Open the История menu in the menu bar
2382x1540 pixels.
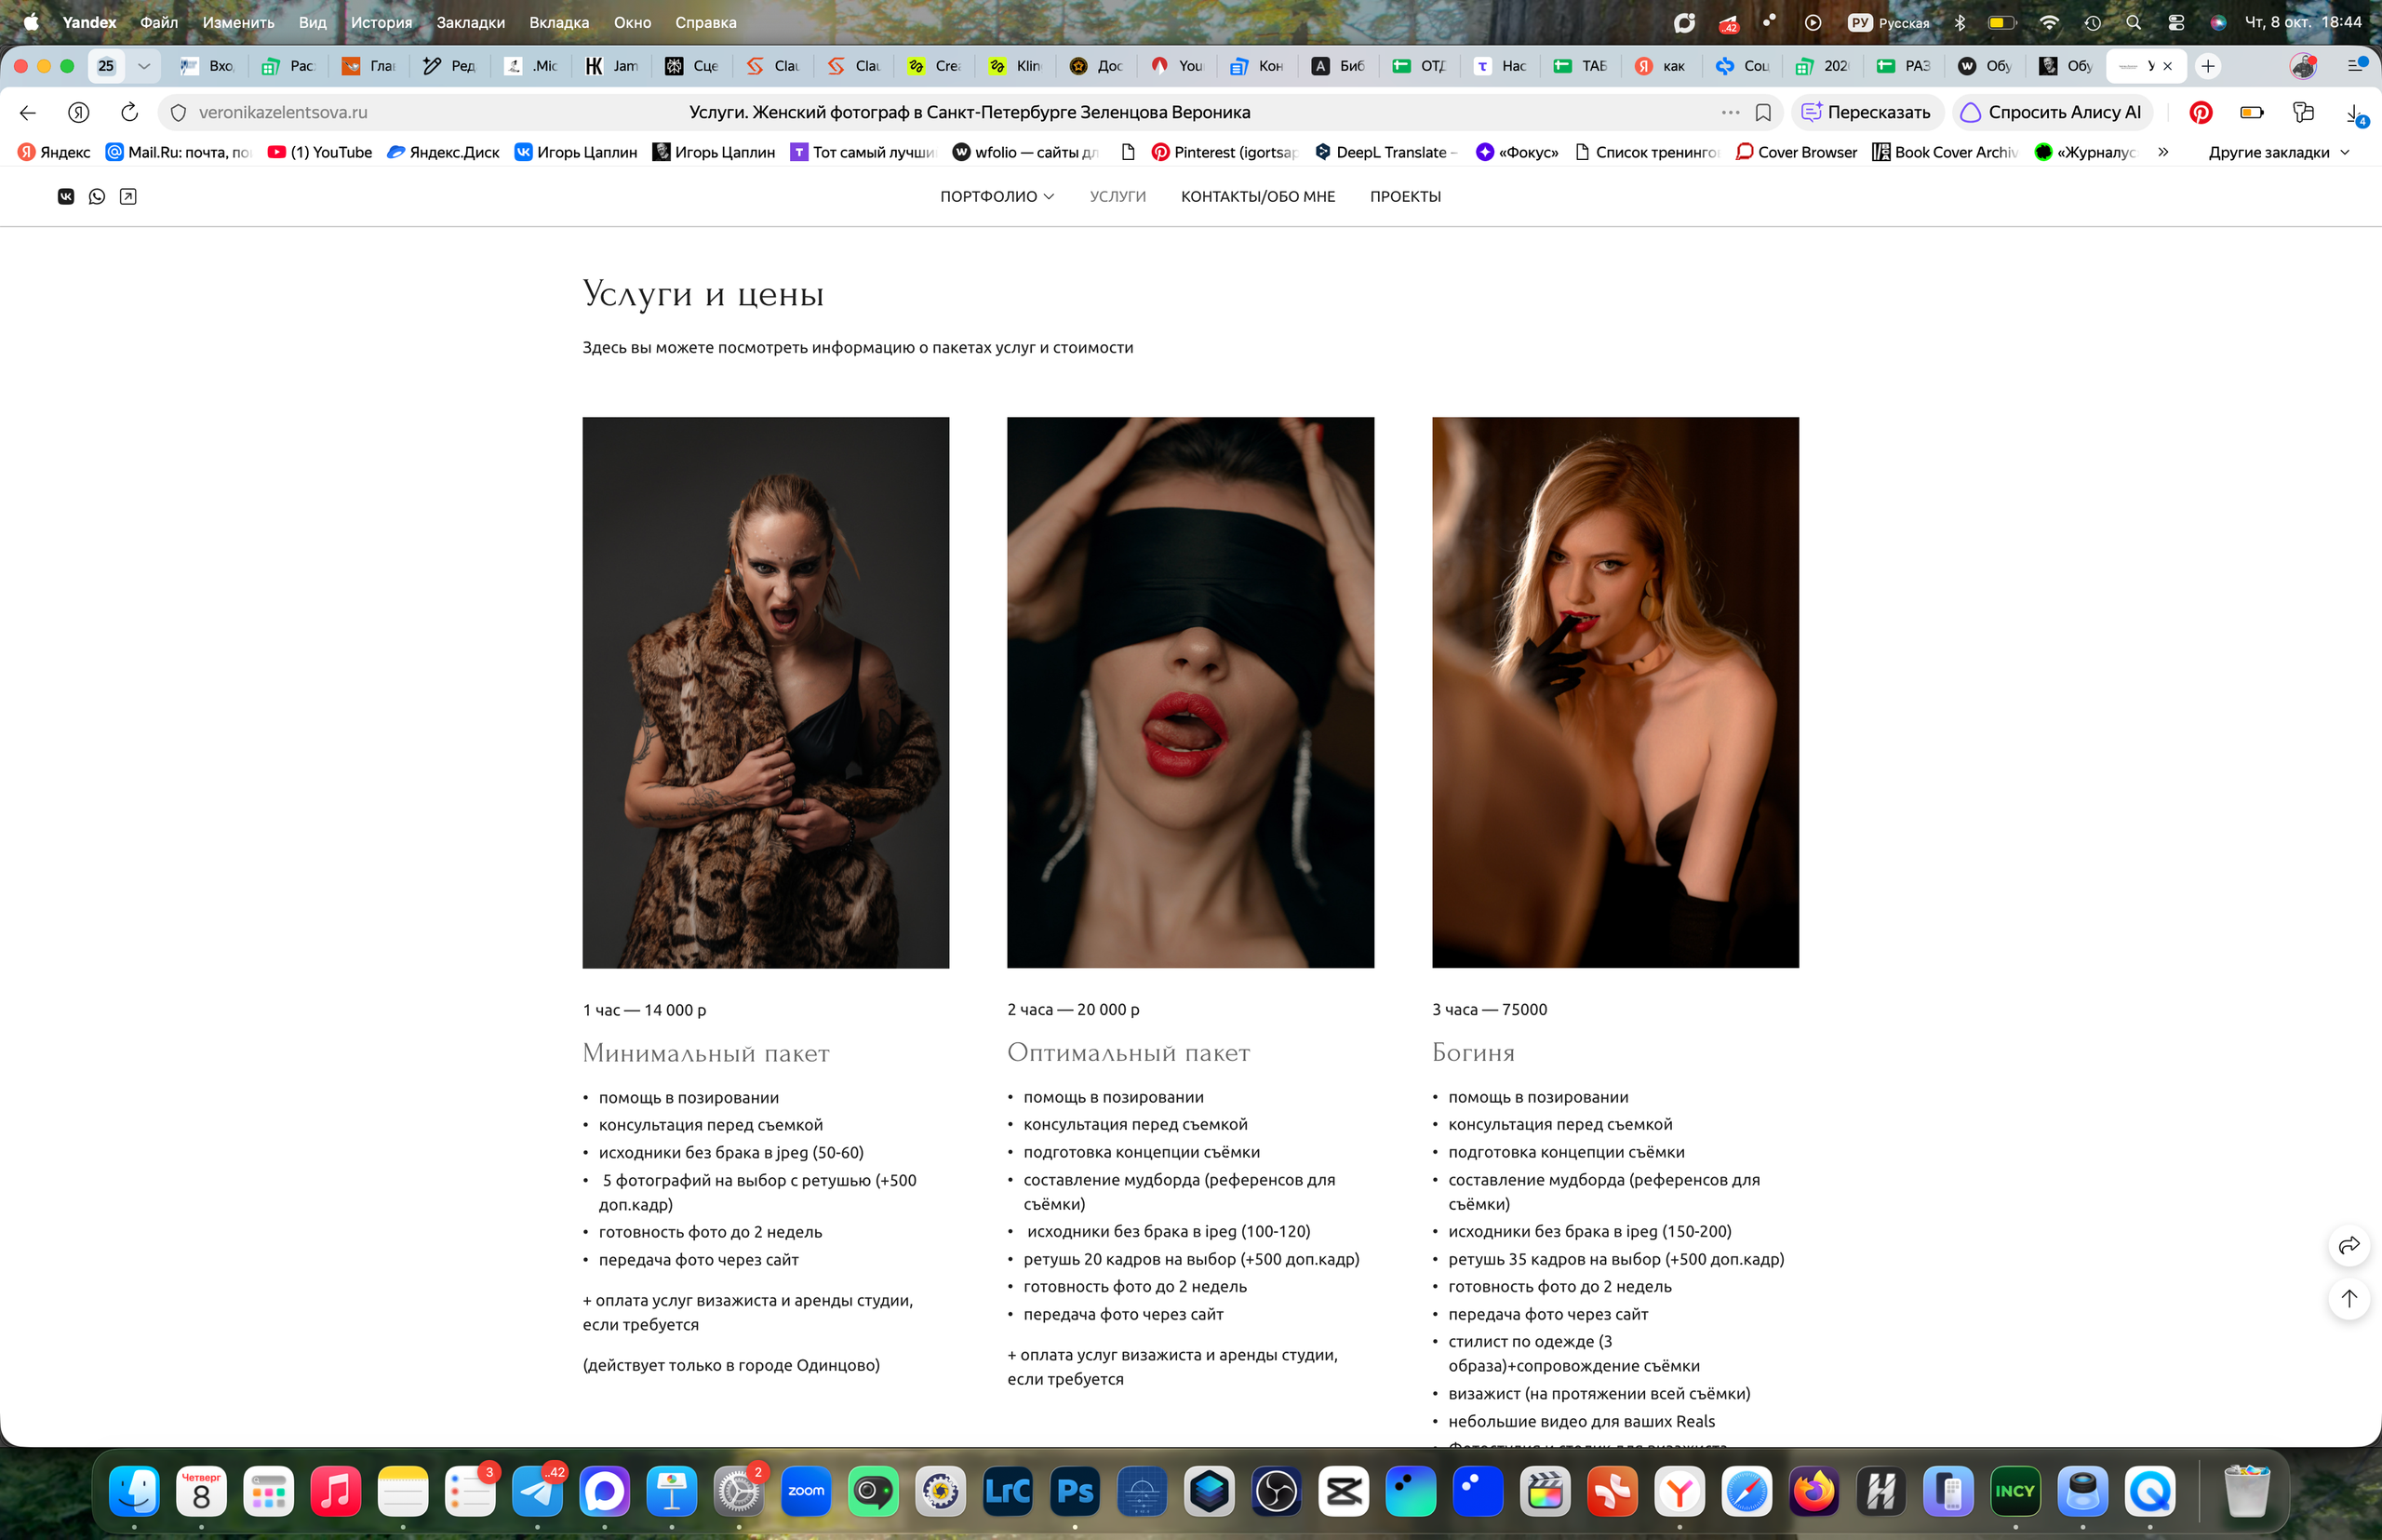point(381,22)
